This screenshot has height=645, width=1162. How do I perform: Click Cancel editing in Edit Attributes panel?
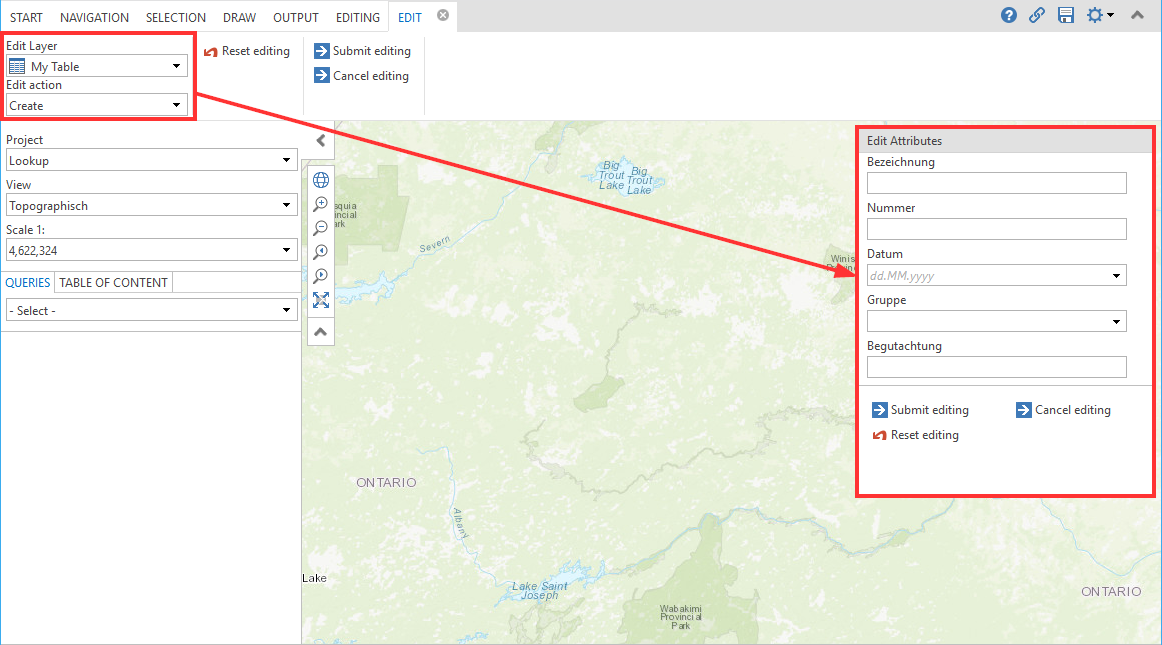tap(1063, 410)
